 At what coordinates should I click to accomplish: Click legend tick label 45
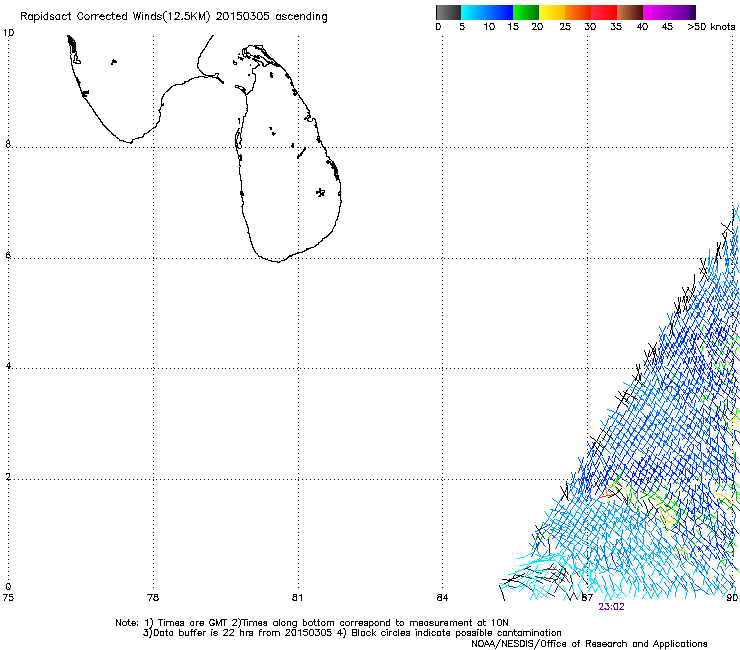pos(667,27)
